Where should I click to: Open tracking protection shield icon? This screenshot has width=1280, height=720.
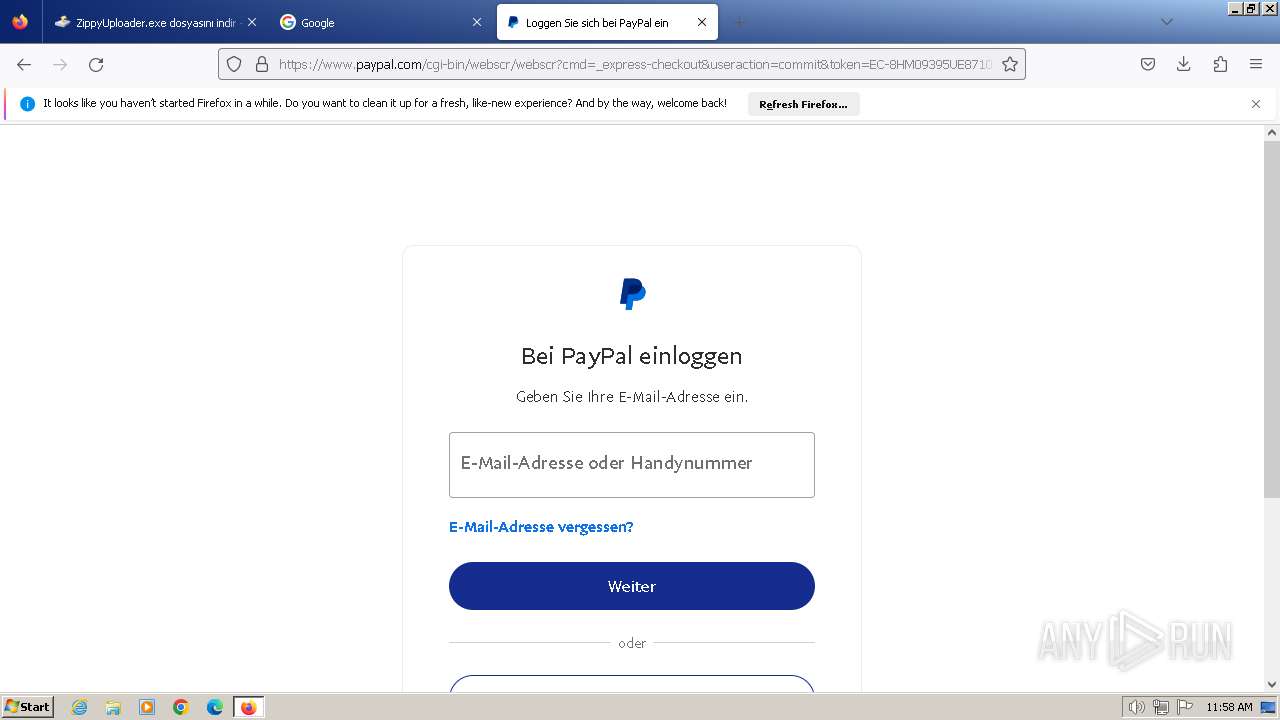pyautogui.click(x=234, y=64)
